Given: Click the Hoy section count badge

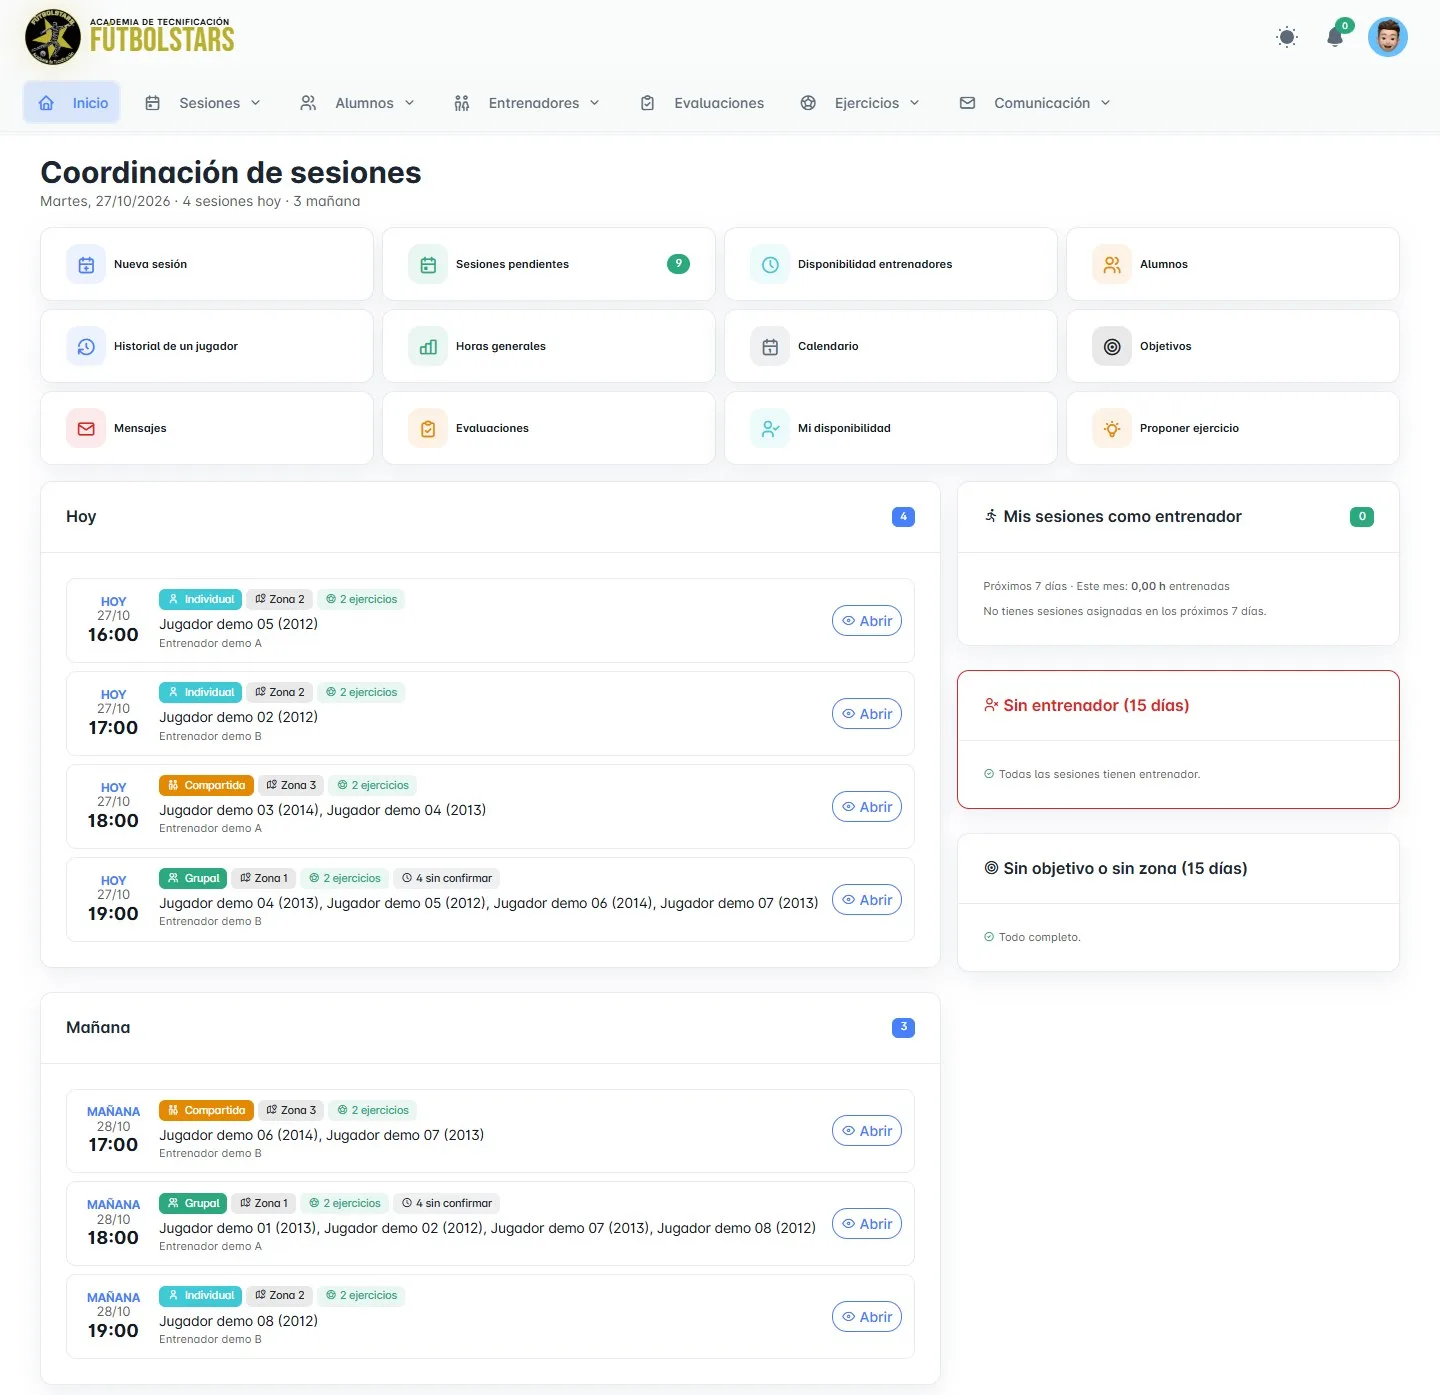Looking at the screenshot, I should pos(903,517).
